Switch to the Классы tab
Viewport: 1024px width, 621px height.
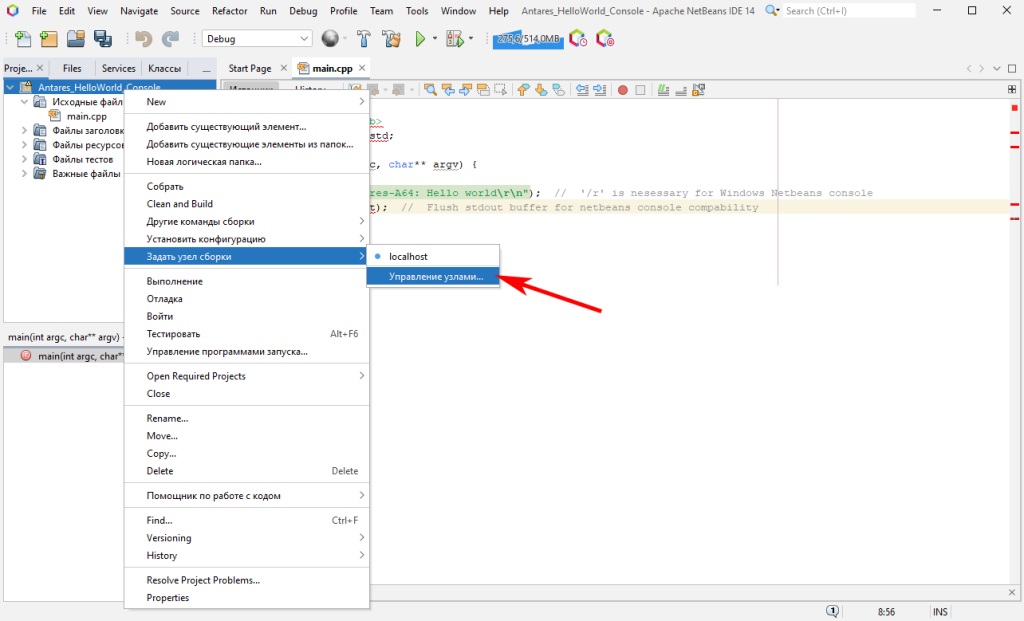coord(164,68)
